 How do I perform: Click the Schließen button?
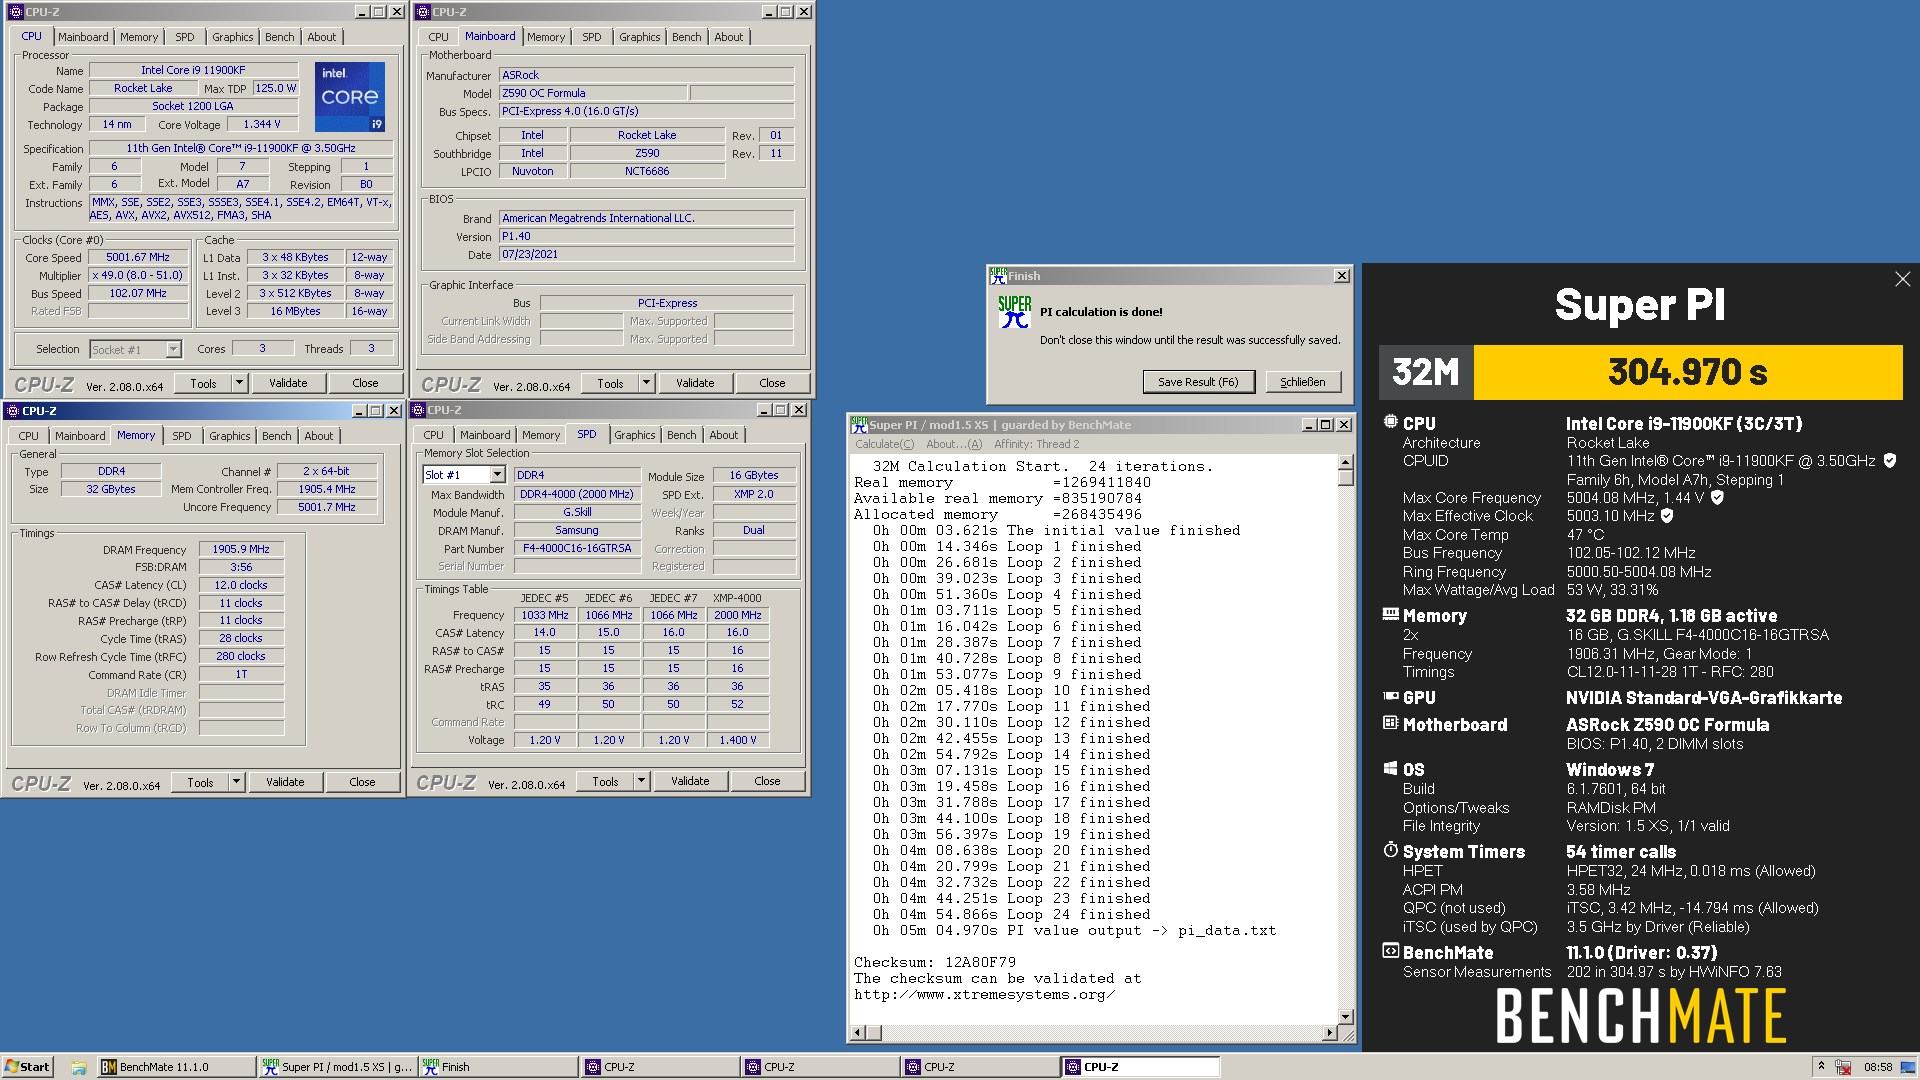[1302, 382]
